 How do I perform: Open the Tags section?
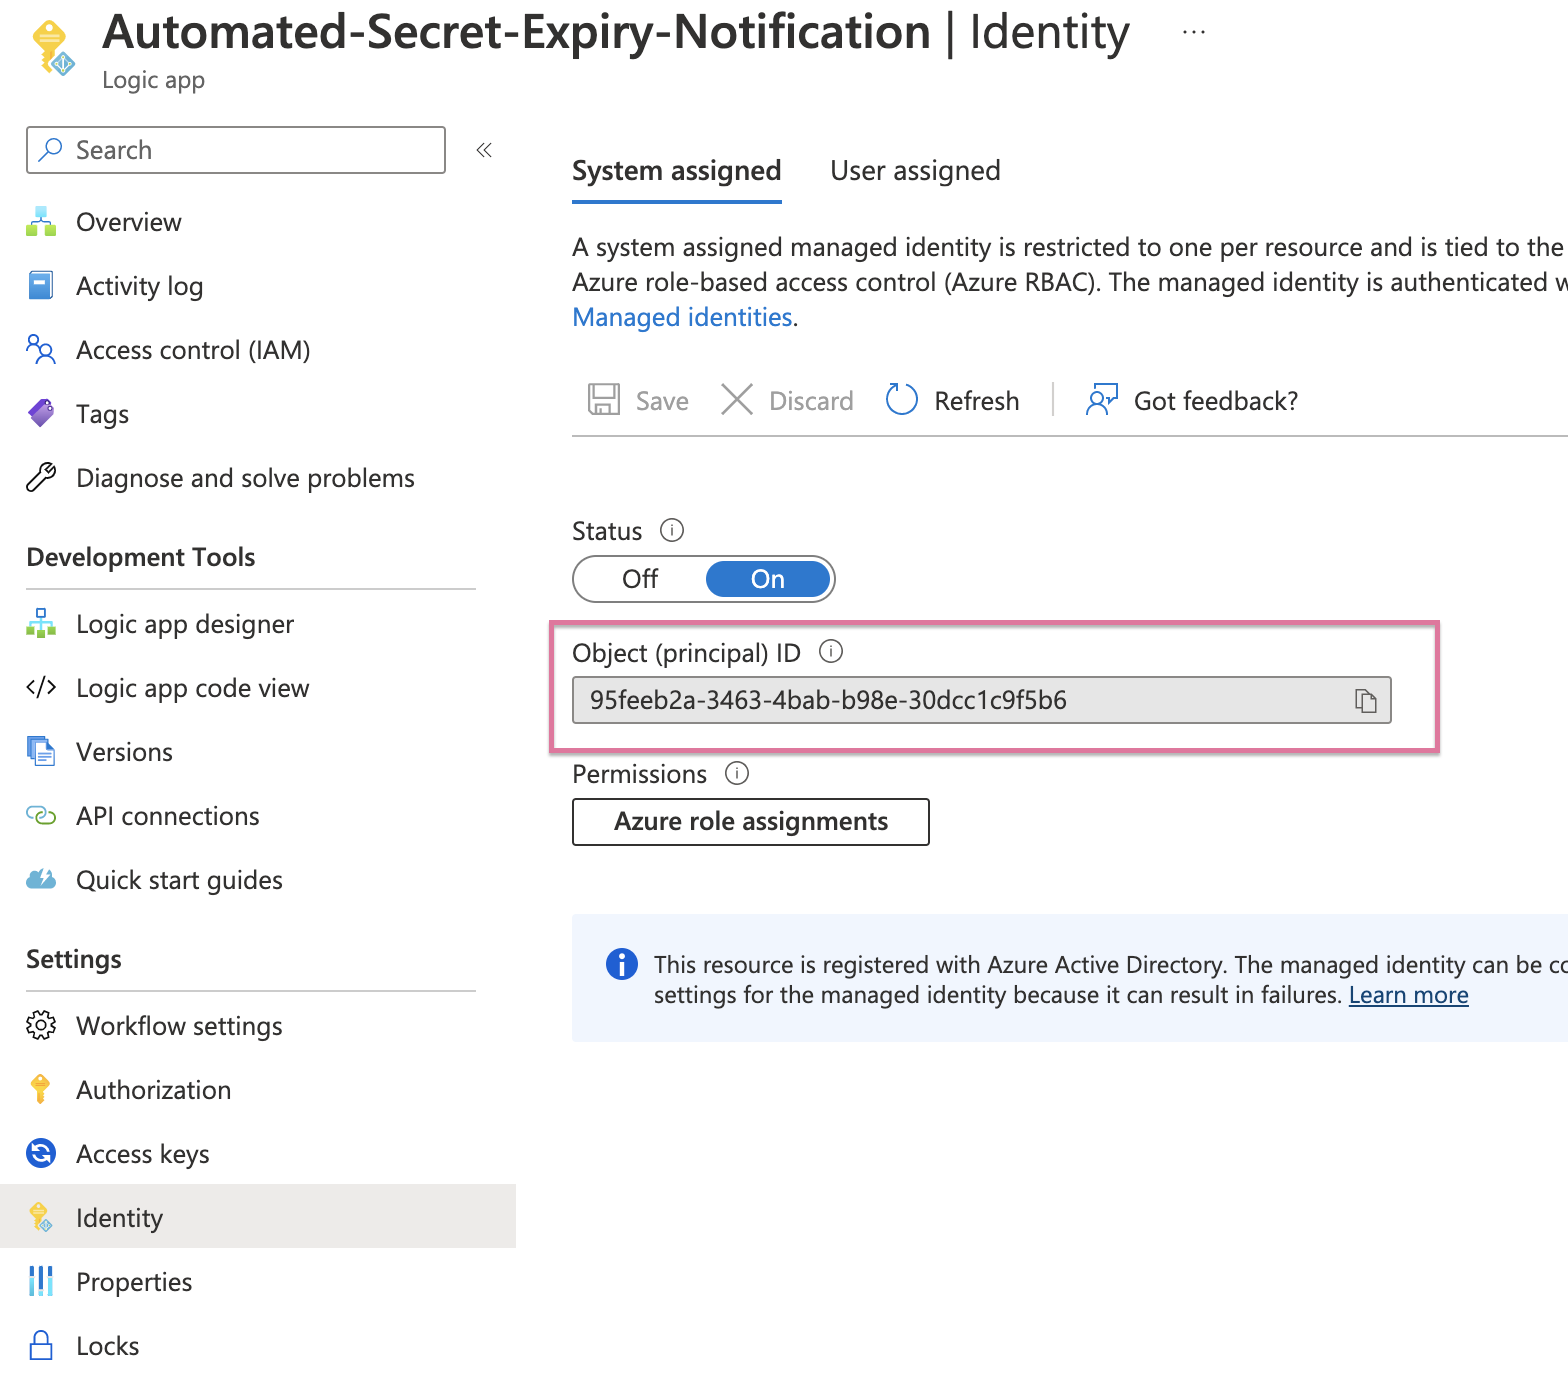click(103, 414)
